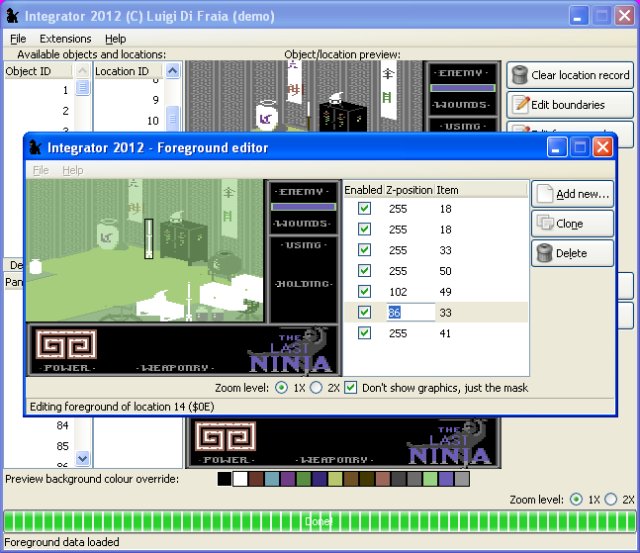Open the File menu in main window
The height and width of the screenshot is (553, 640).
coord(18,39)
